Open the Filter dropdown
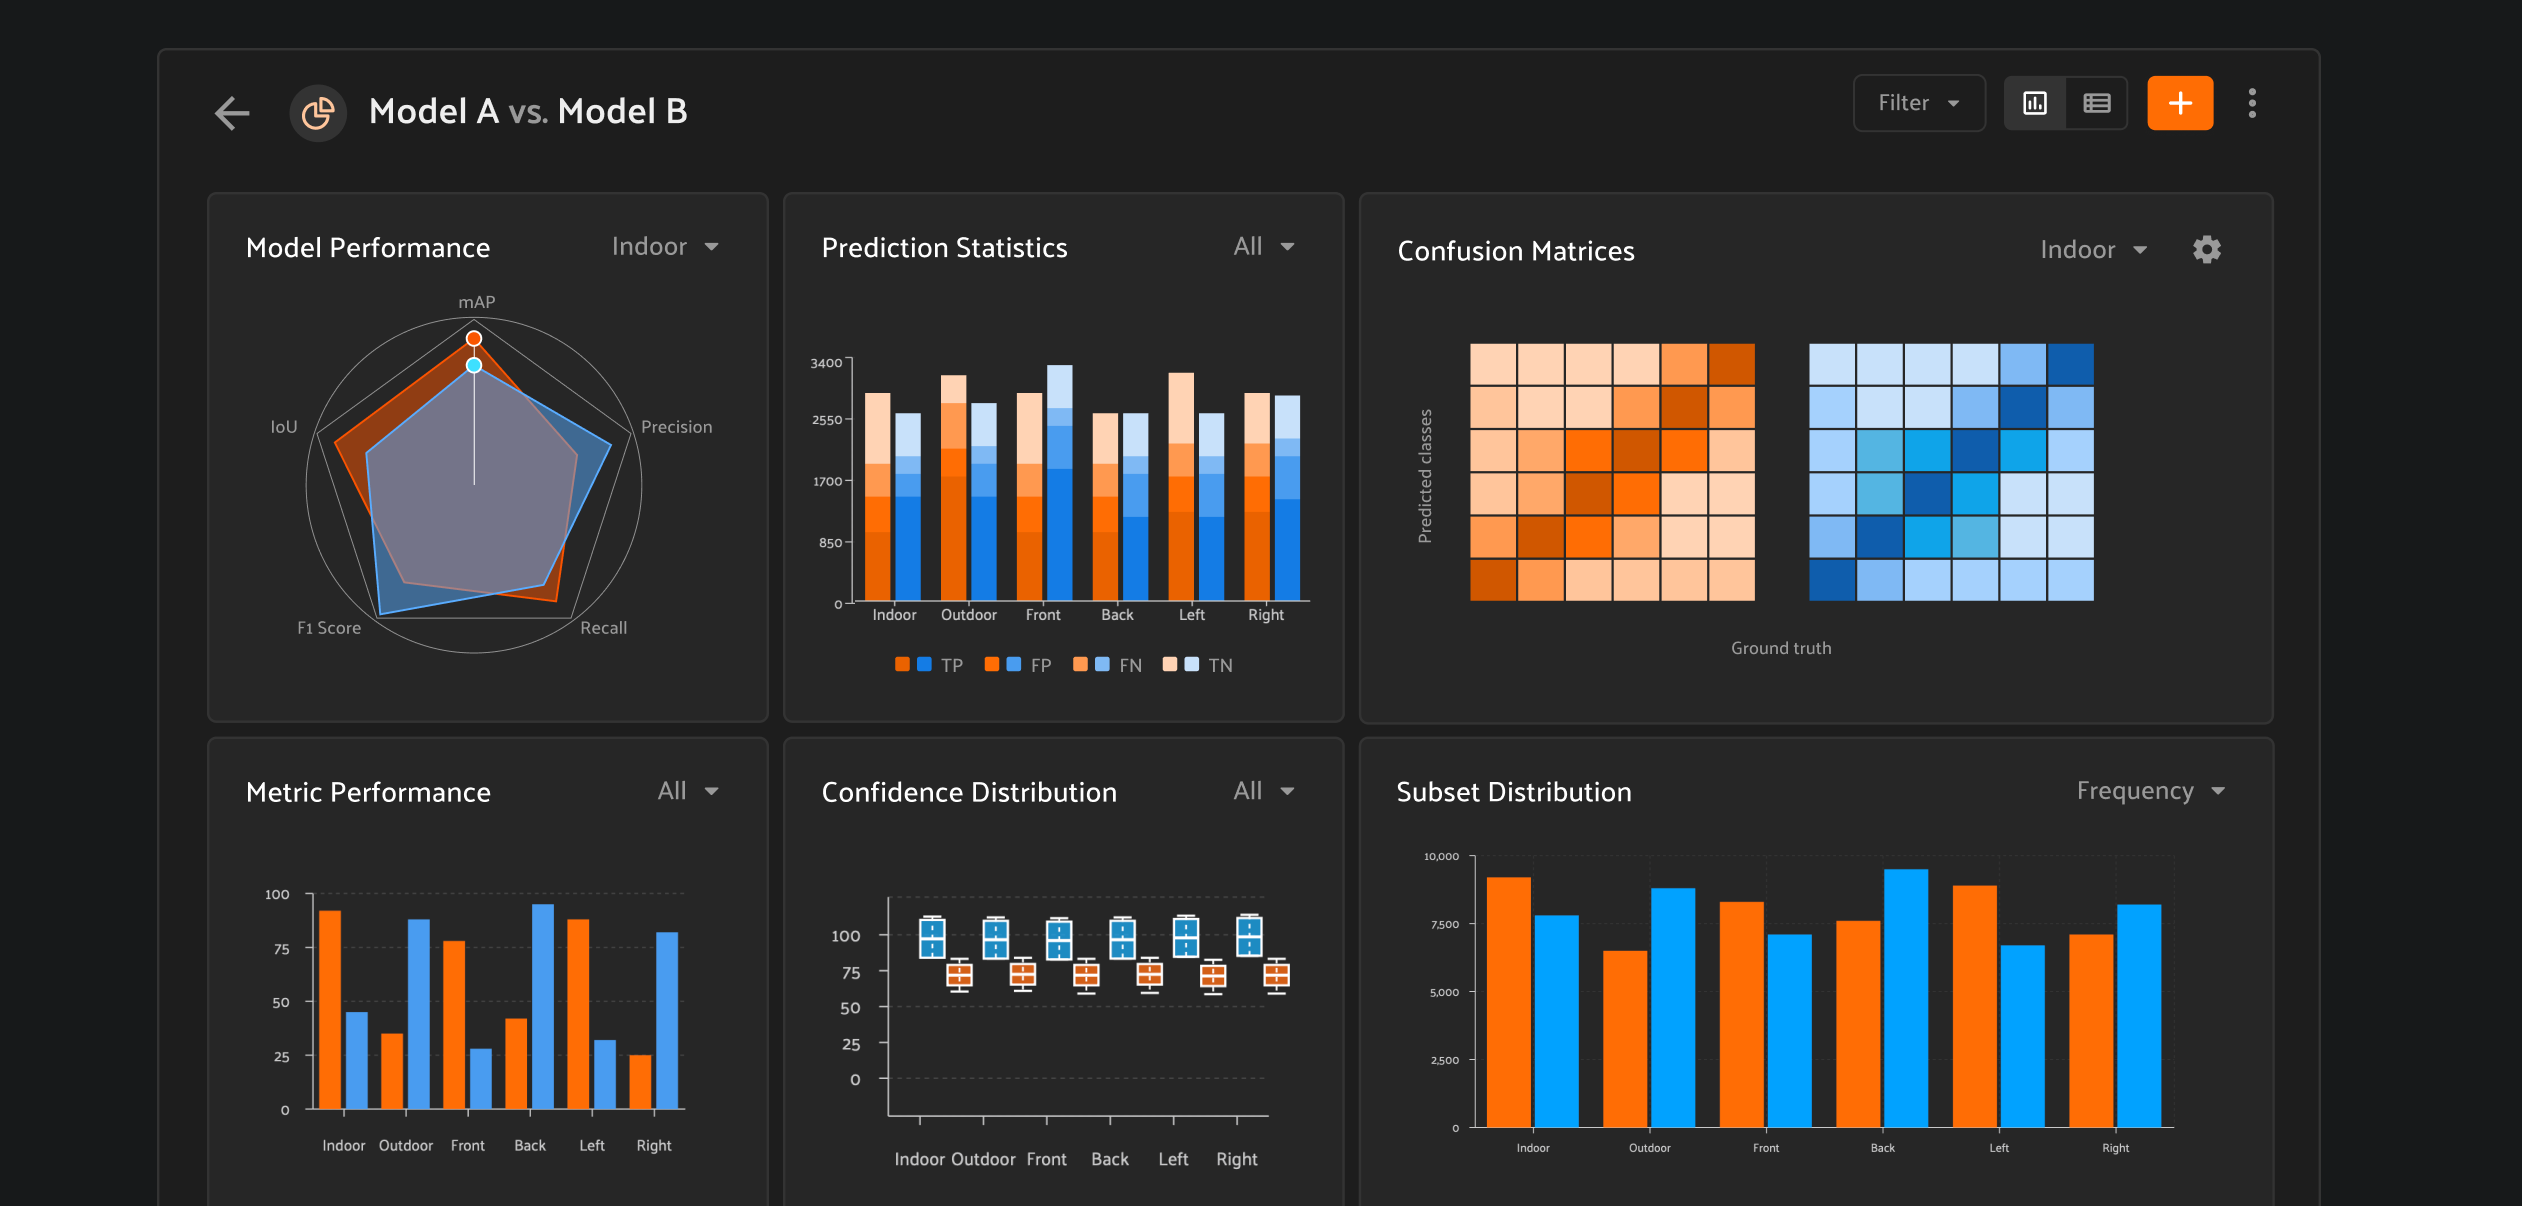This screenshot has width=2522, height=1206. (x=1919, y=103)
